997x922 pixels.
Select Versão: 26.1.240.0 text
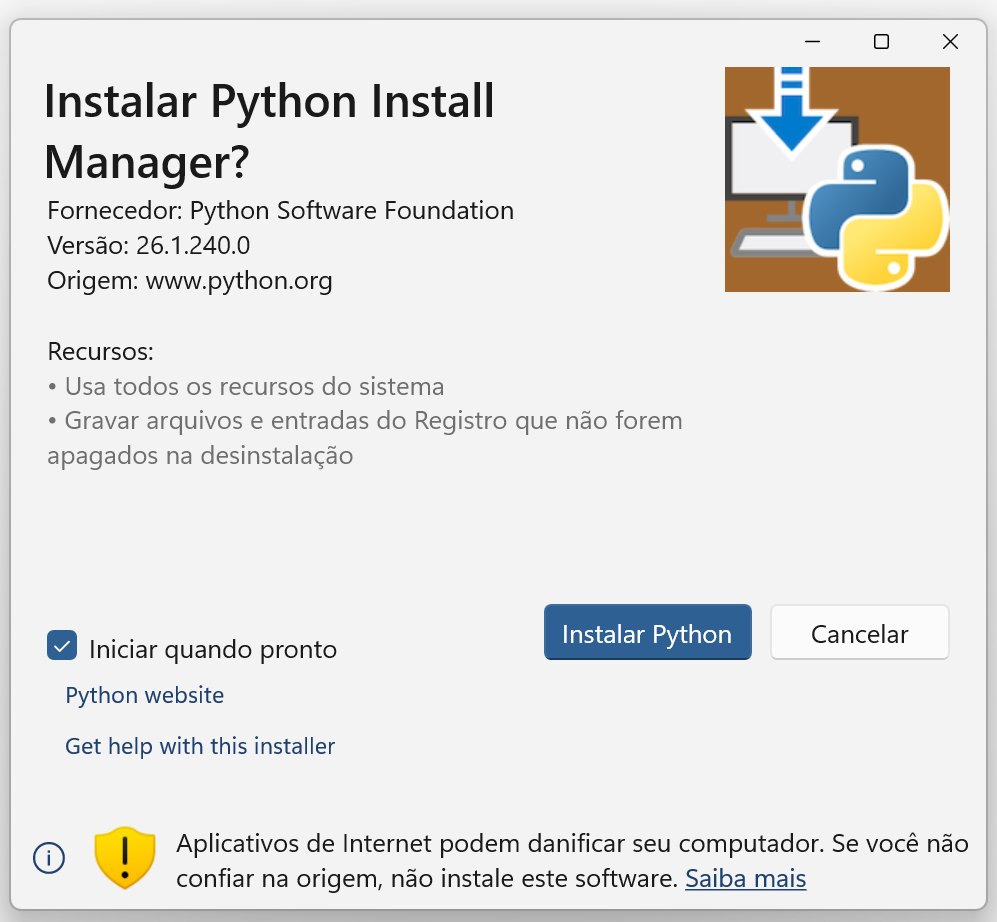(149, 245)
